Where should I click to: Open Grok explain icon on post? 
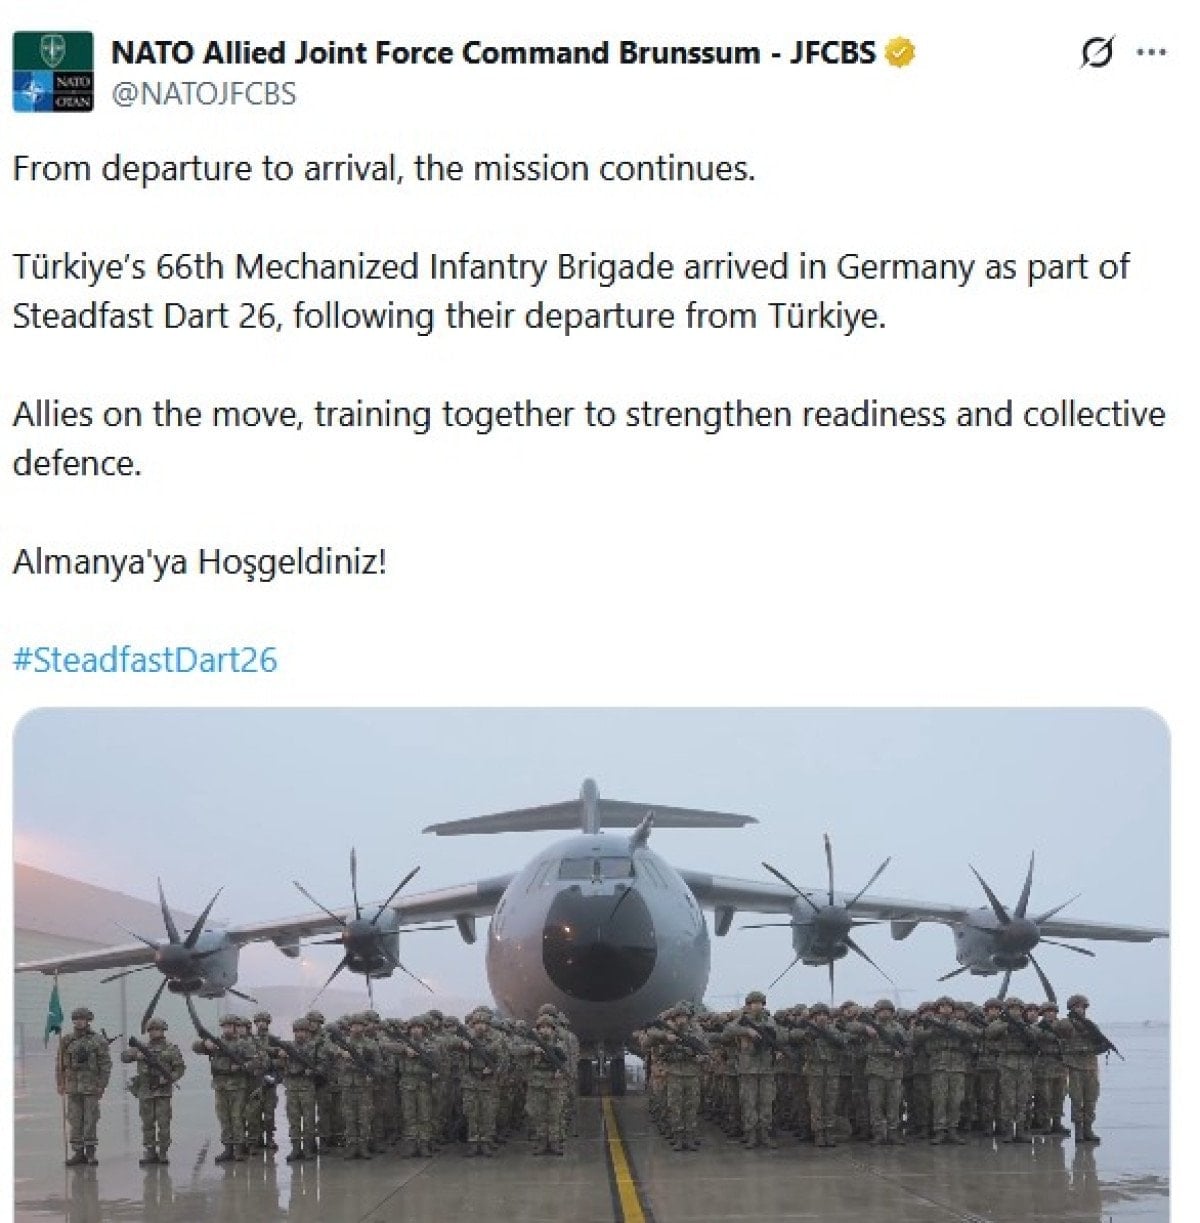(x=1097, y=52)
